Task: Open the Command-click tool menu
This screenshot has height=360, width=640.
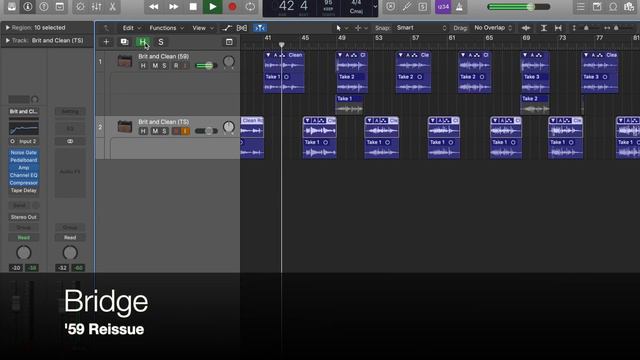Action: click(x=361, y=28)
